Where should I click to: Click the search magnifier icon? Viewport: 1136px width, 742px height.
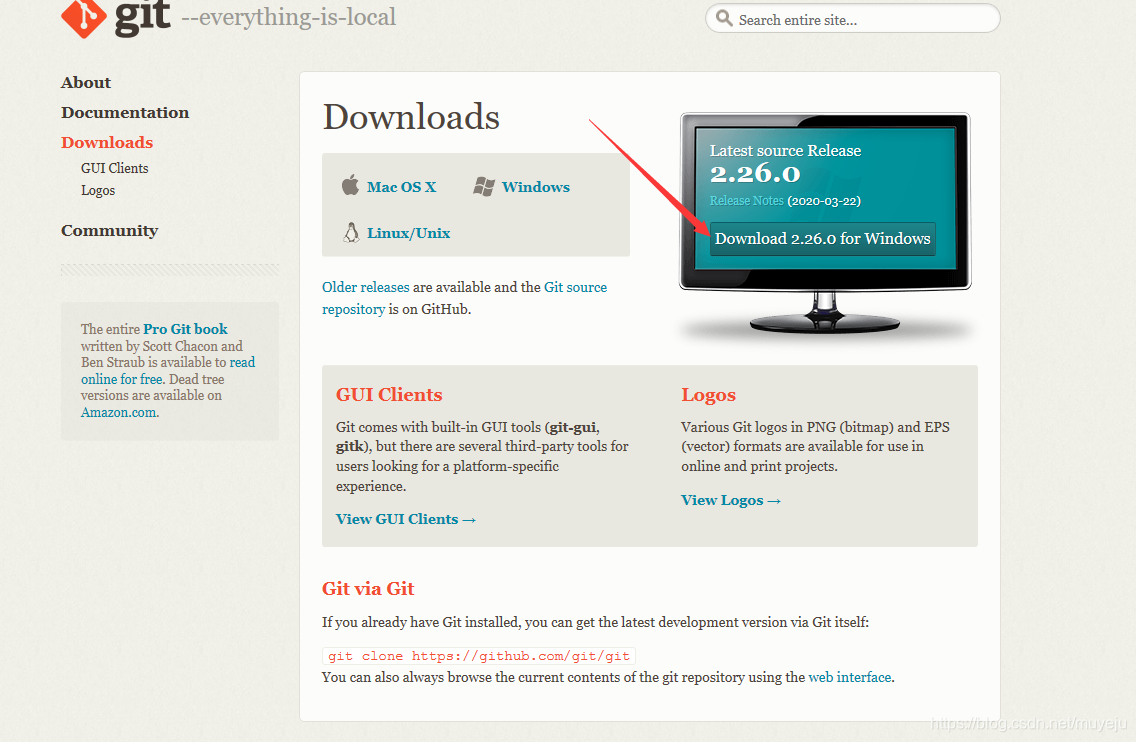[x=724, y=18]
